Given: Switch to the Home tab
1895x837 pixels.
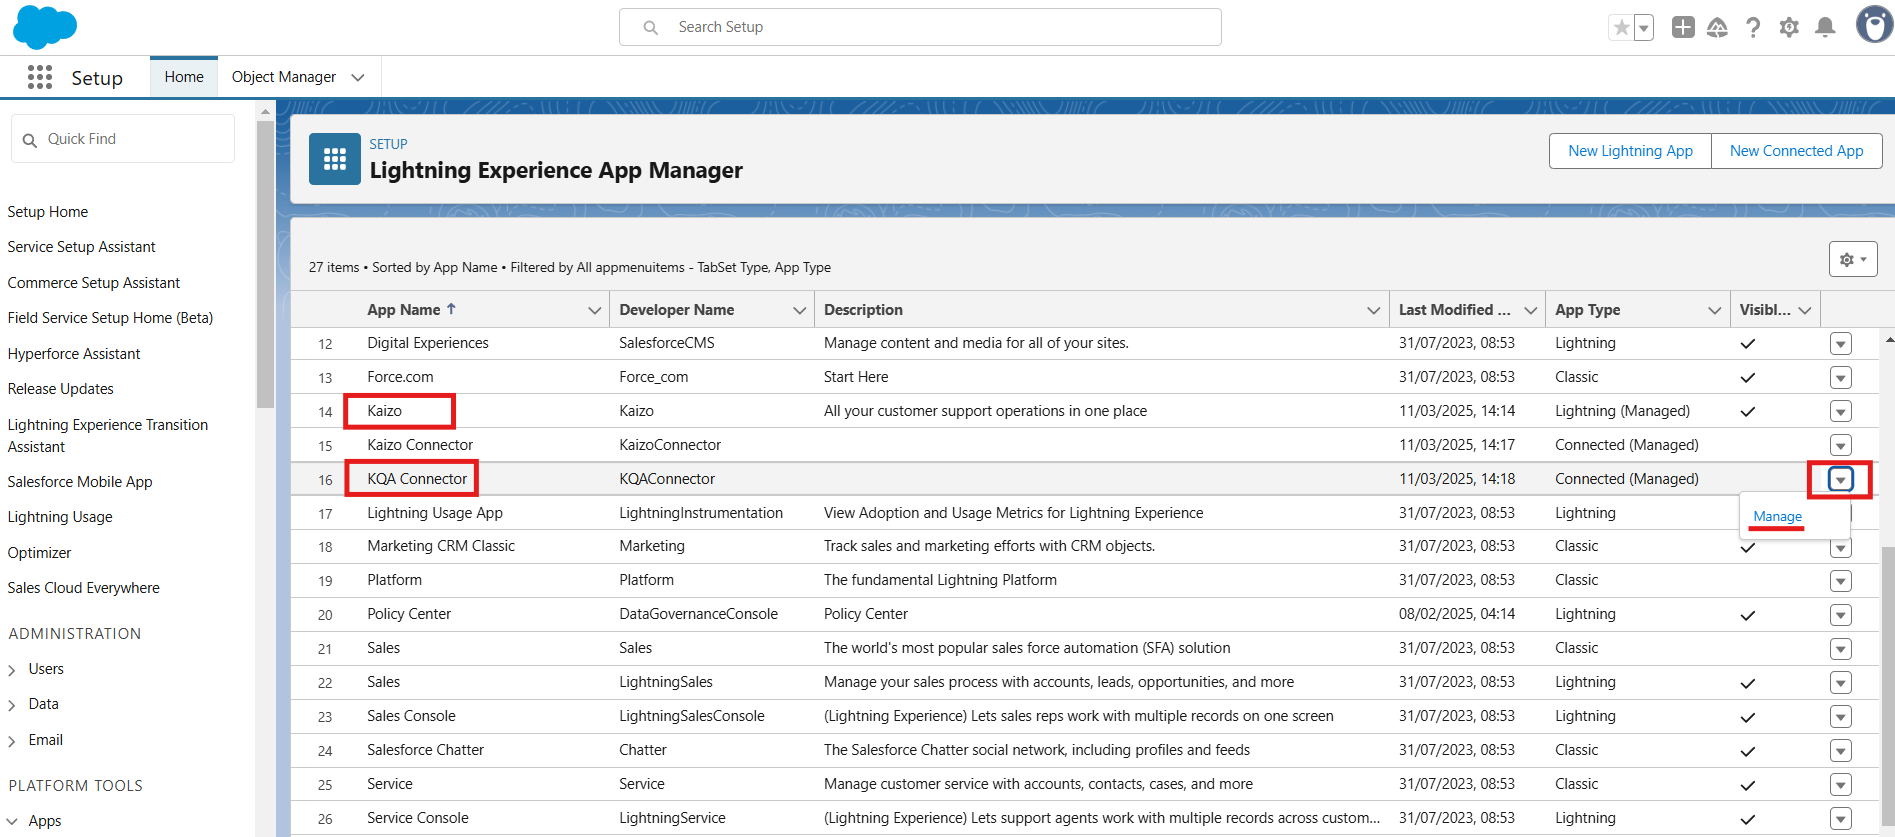Looking at the screenshot, I should coord(184,77).
